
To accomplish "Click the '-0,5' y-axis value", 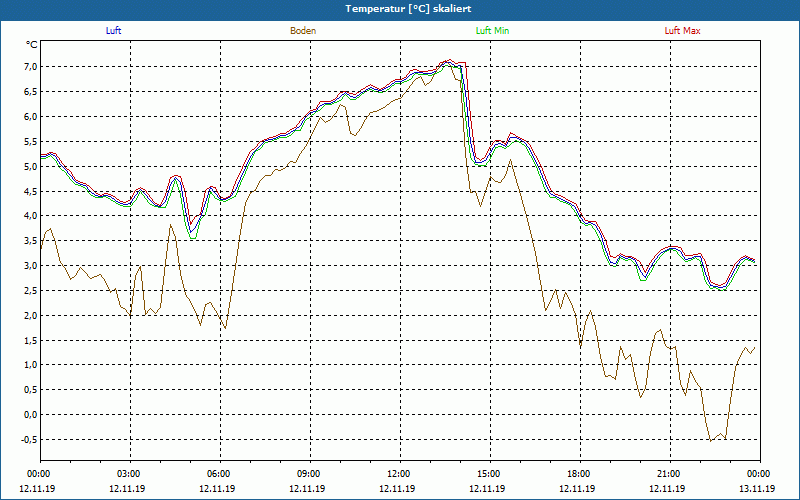I will click(x=29, y=440).
